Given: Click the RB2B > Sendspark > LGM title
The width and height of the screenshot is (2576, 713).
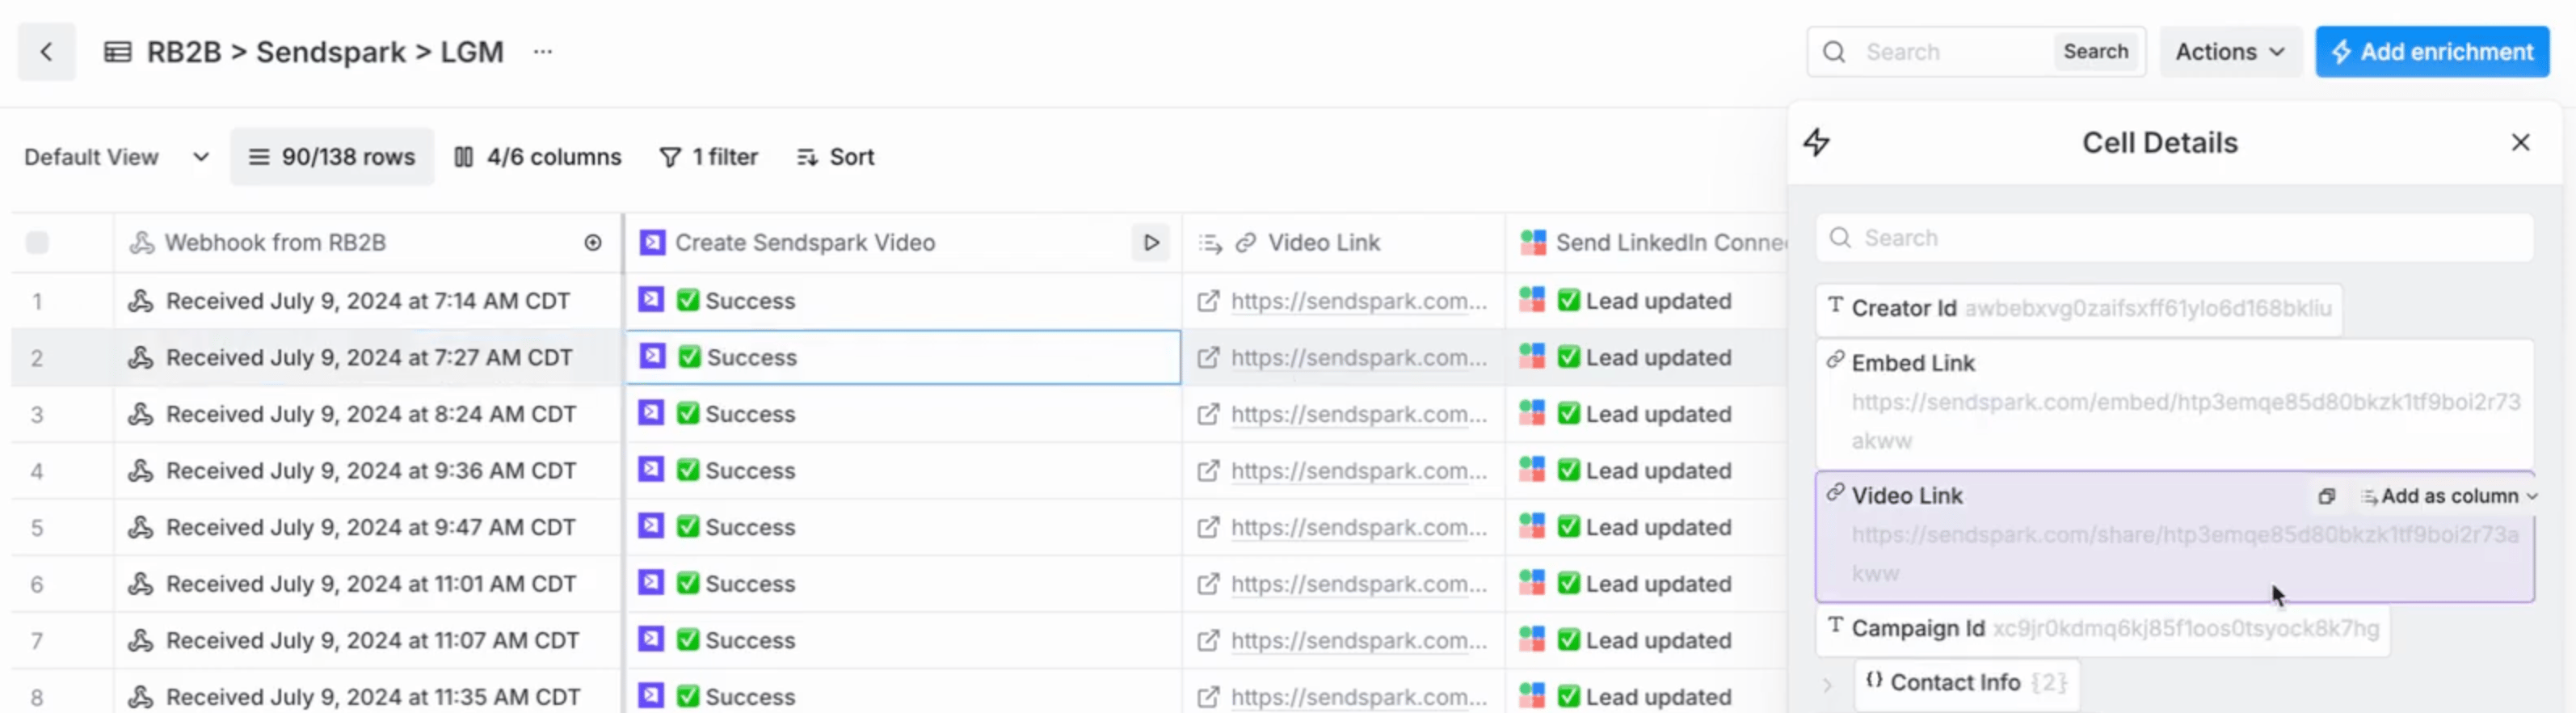Looking at the screenshot, I should 325,52.
